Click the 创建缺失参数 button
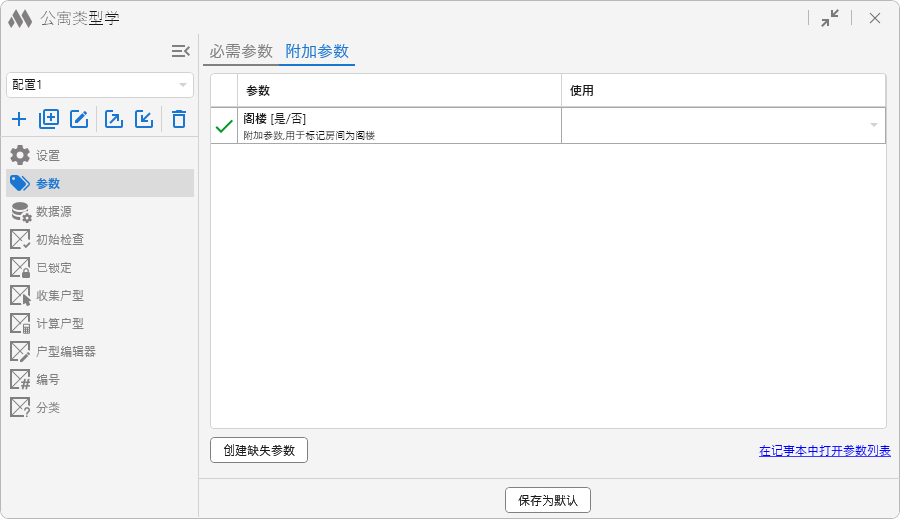The height and width of the screenshot is (519, 900). click(259, 450)
